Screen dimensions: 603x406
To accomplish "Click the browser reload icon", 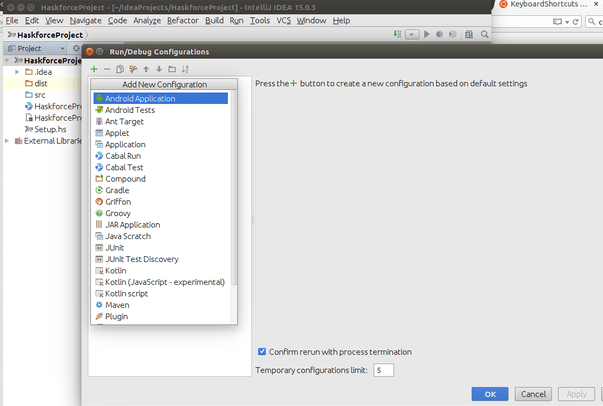I will [x=576, y=22].
